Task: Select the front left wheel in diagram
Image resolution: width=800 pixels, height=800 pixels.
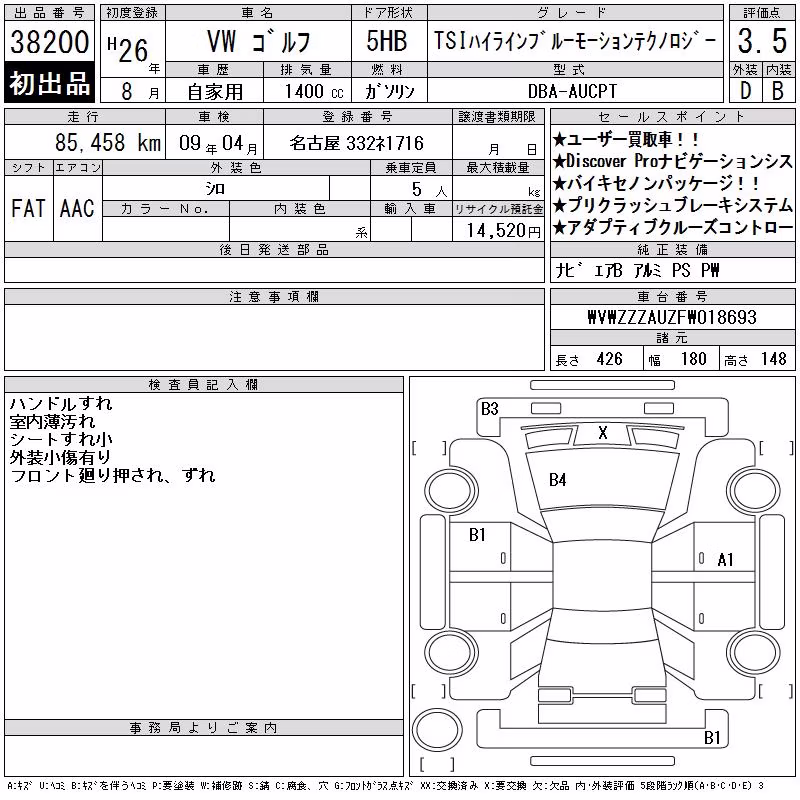Action: (452, 492)
